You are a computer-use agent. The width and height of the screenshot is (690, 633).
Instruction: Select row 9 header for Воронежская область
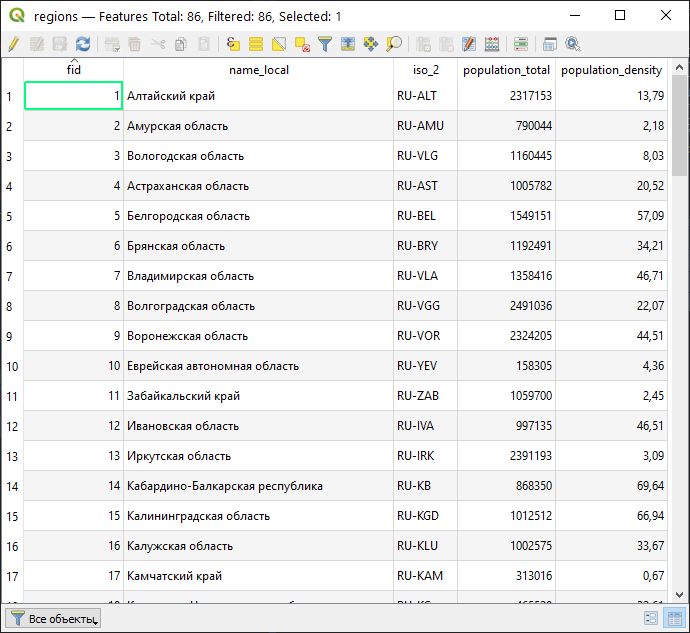pos(11,336)
